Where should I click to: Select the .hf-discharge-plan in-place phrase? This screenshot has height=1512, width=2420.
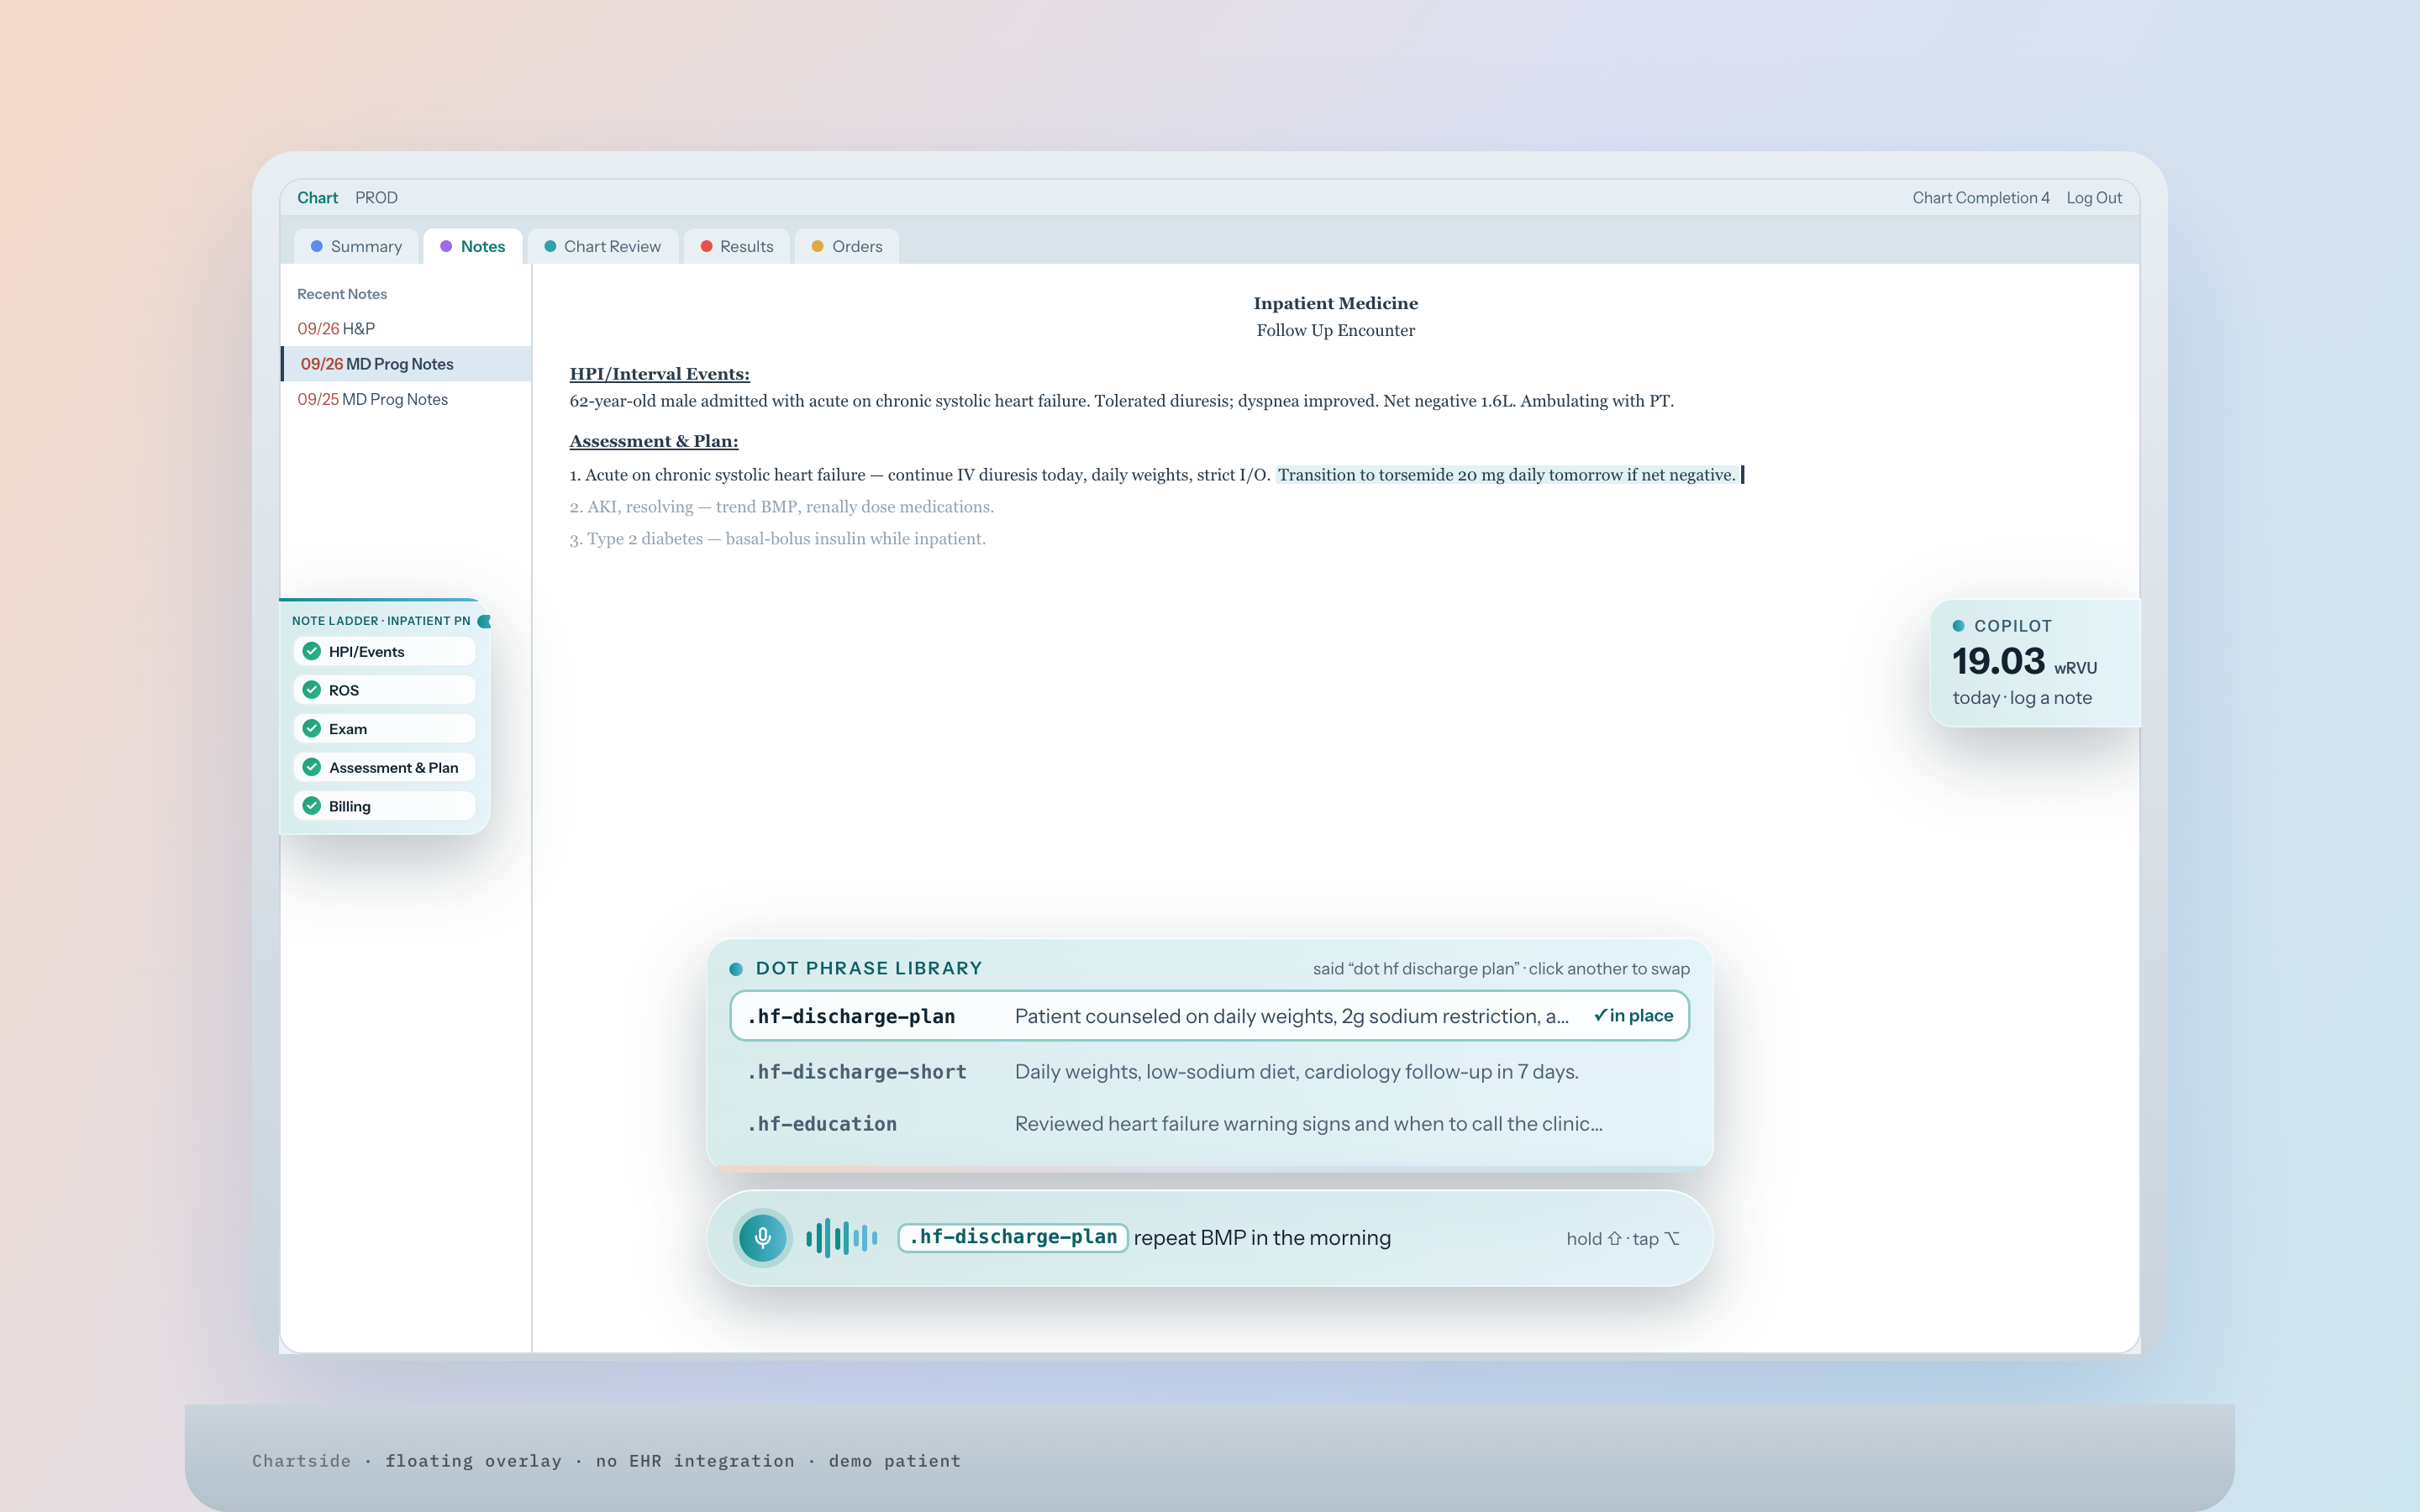(x=1210, y=1016)
